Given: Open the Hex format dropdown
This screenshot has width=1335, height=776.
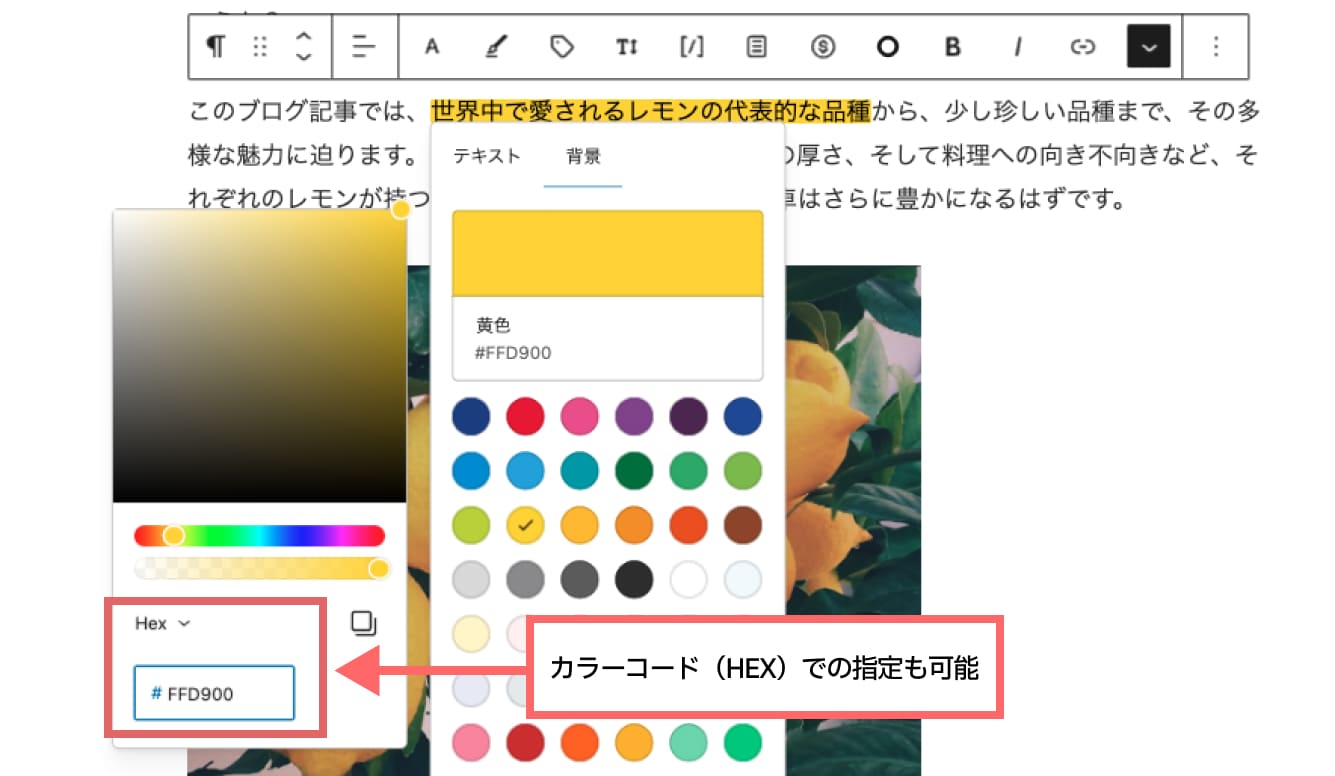Looking at the screenshot, I should pyautogui.click(x=162, y=622).
